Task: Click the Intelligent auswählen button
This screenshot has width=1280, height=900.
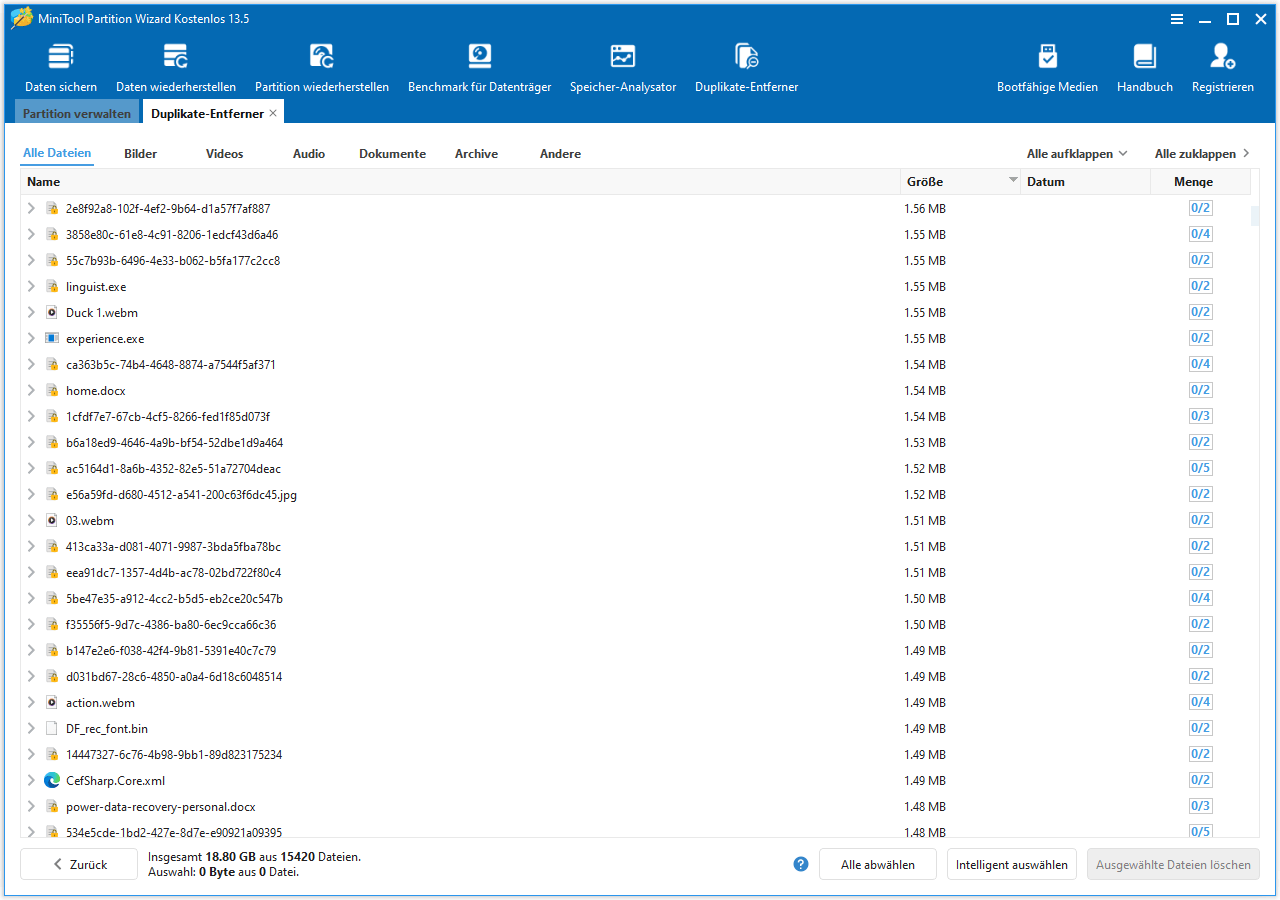Action: coord(1011,865)
